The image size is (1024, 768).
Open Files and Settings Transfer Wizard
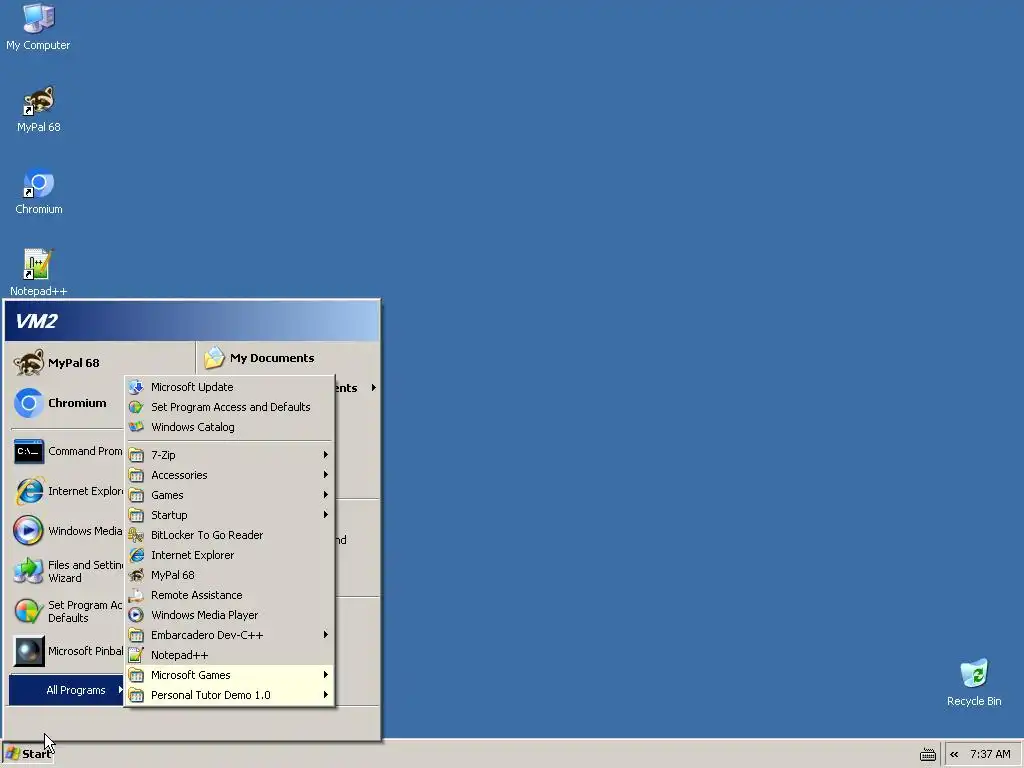click(x=68, y=571)
